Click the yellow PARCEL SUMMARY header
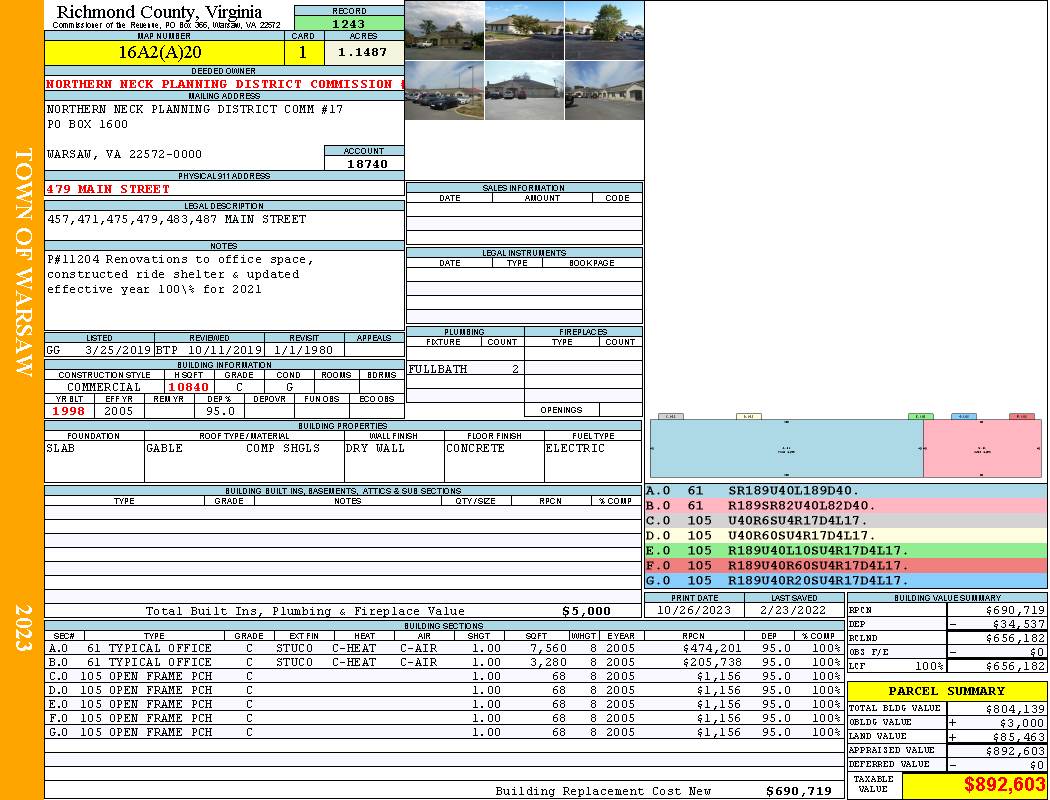1050x800 pixels. tap(946, 691)
